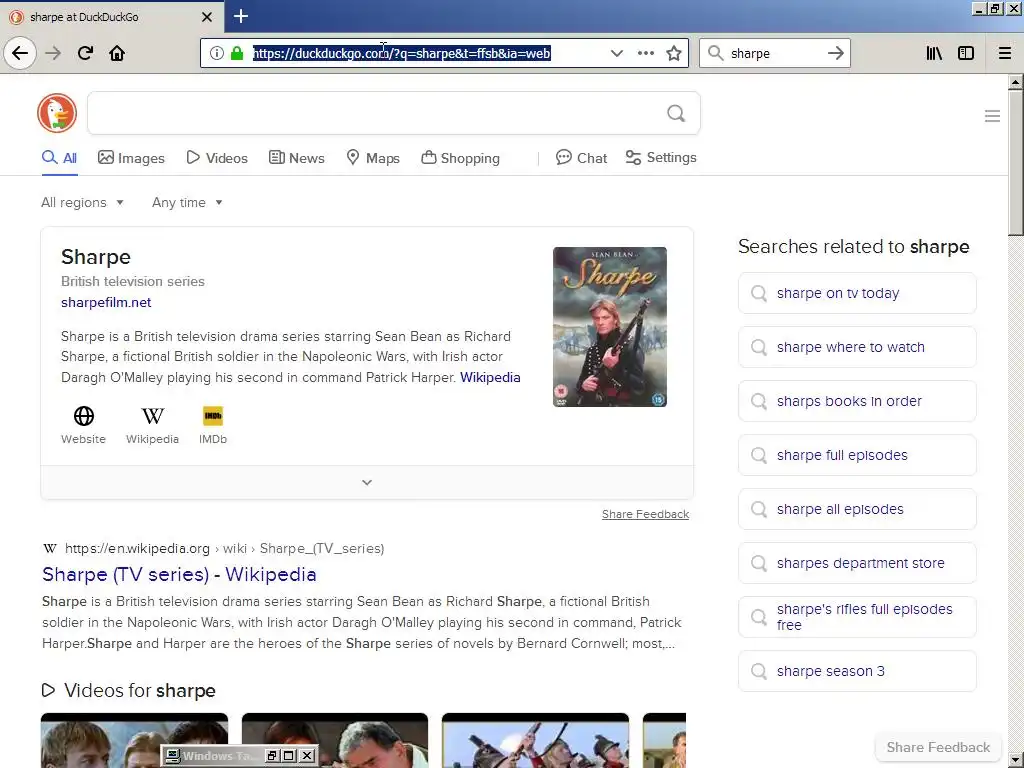Open the All regions dropdown
Screen dimensions: 1024x768
coord(82,202)
